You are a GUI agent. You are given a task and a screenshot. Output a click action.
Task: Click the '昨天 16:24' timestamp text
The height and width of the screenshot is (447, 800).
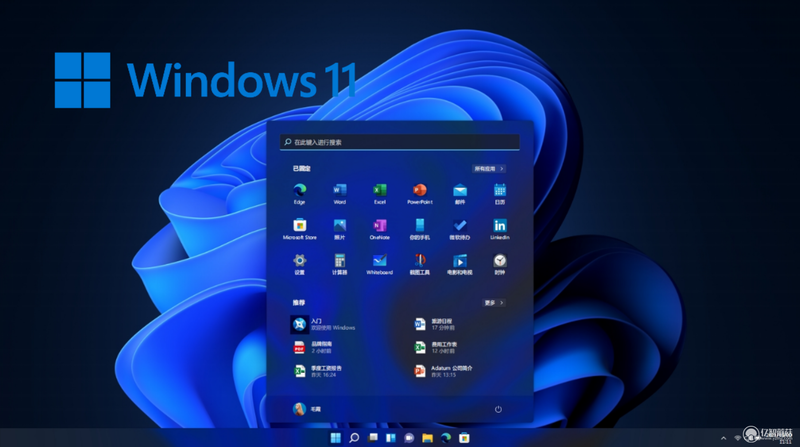point(323,375)
